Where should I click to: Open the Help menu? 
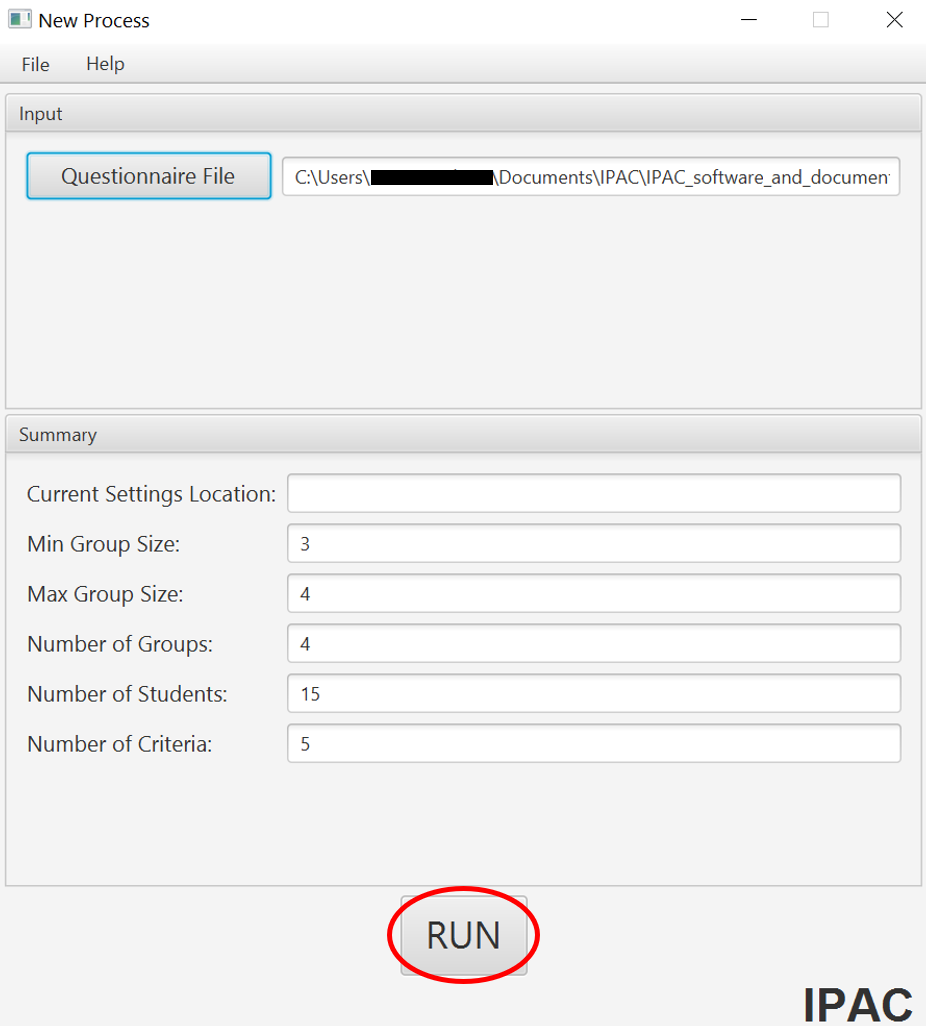coord(104,64)
